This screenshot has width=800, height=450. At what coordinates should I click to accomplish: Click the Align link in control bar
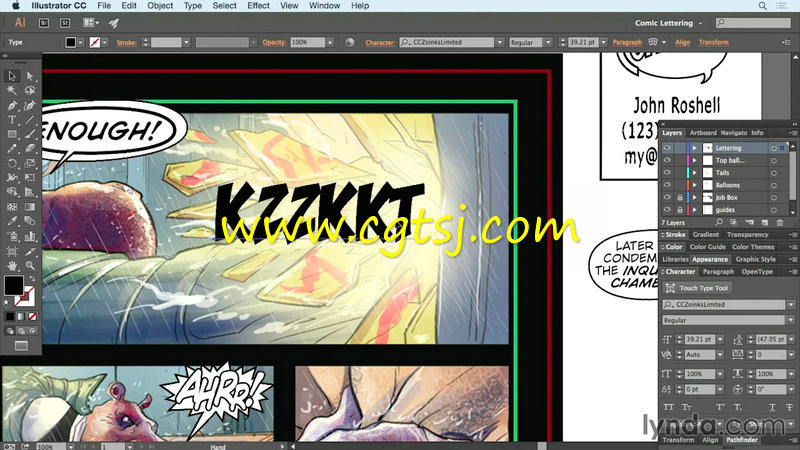point(683,42)
